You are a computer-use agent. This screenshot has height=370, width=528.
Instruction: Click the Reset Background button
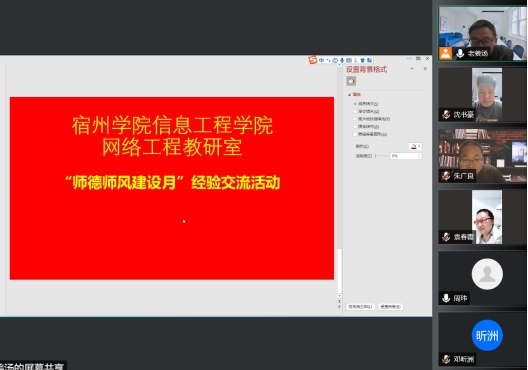pyautogui.click(x=390, y=307)
